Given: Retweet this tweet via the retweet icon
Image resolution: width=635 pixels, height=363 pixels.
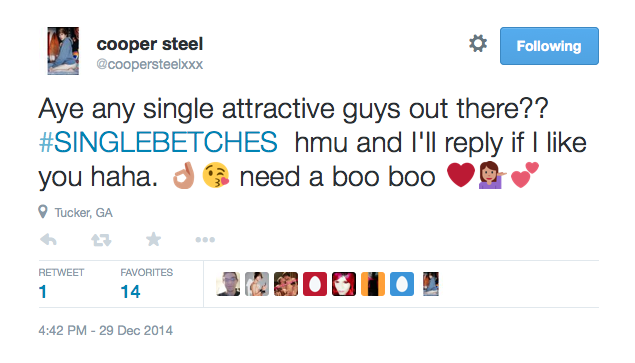Looking at the screenshot, I should (101, 240).
